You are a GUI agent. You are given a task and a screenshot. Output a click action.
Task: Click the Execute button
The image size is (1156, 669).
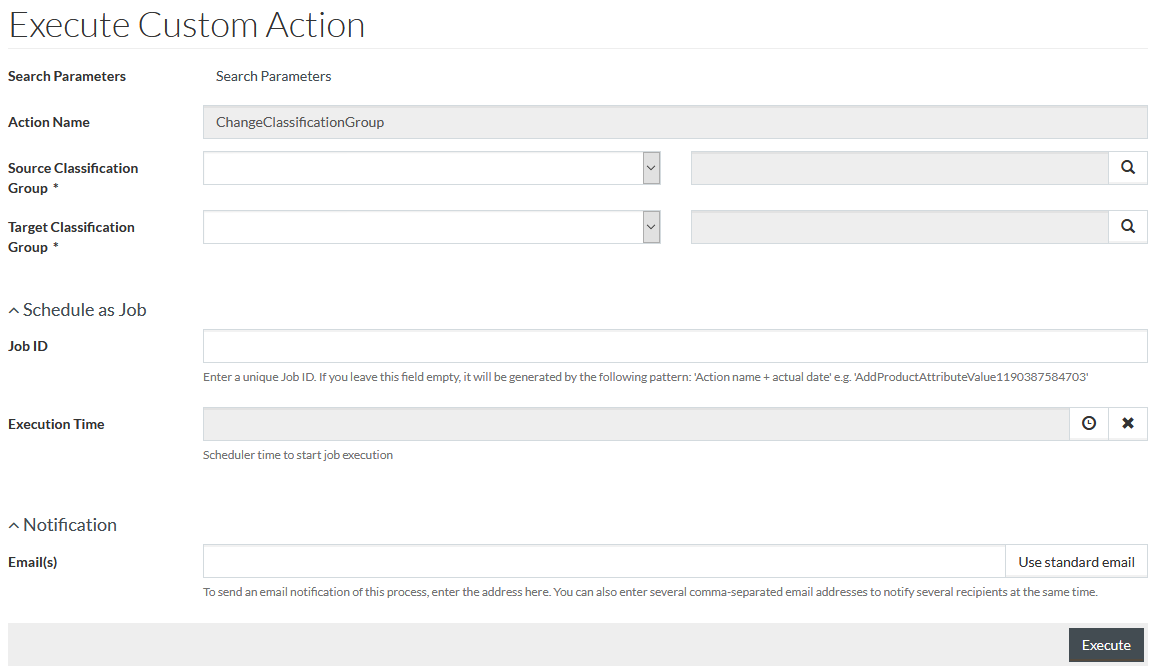coord(1106,645)
